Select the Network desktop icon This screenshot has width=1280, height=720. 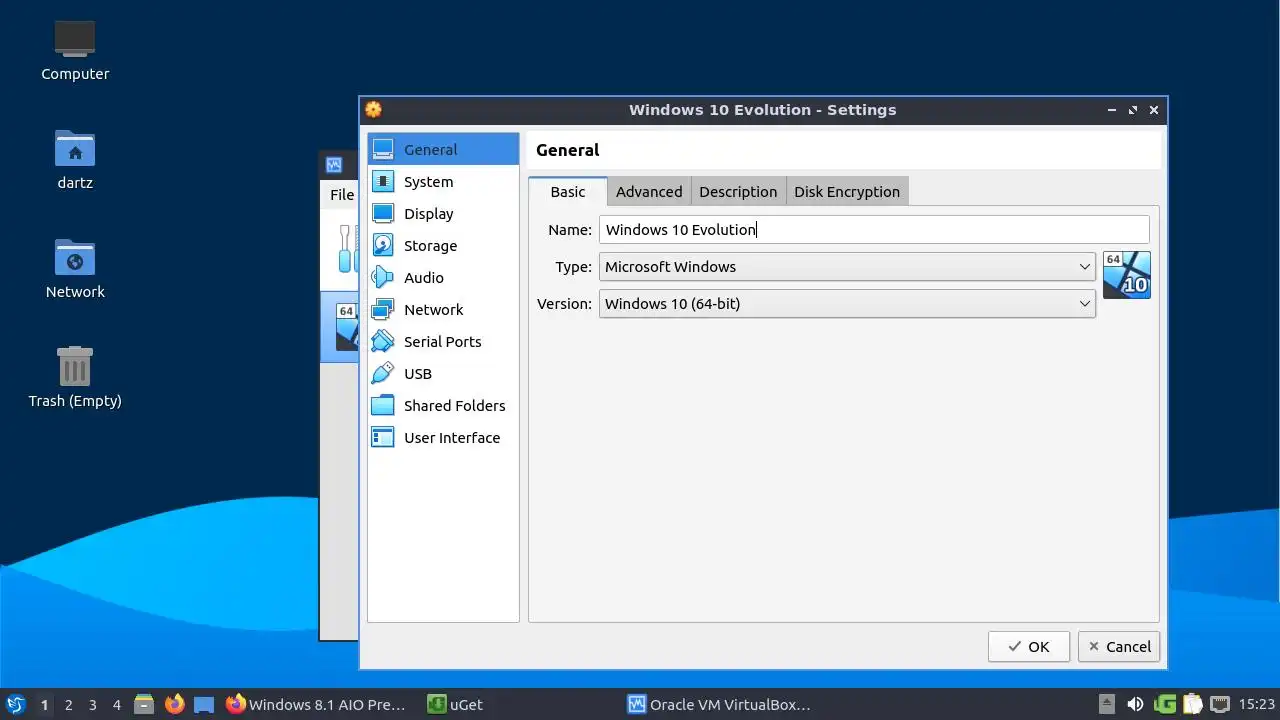pyautogui.click(x=75, y=268)
